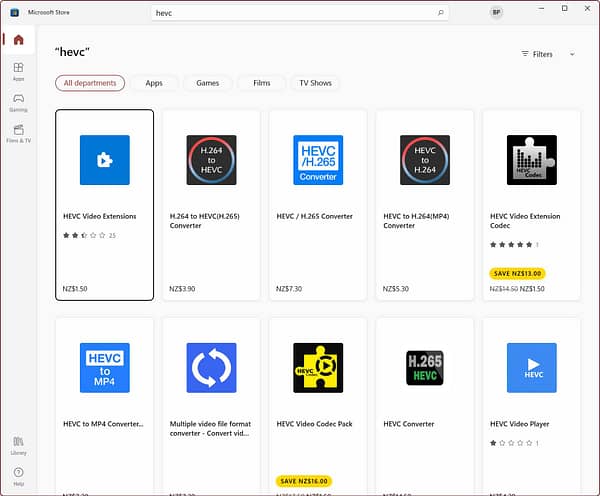Open HEVC Converter title
This screenshot has width=600, height=496.
click(x=409, y=424)
